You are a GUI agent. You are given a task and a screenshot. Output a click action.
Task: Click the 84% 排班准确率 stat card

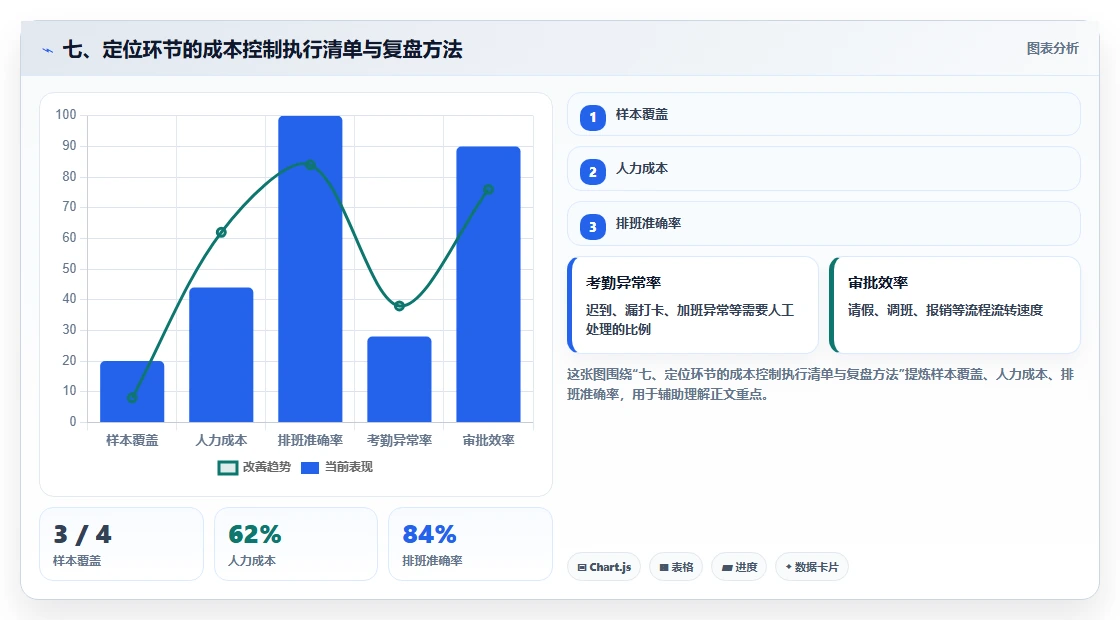tap(470, 544)
